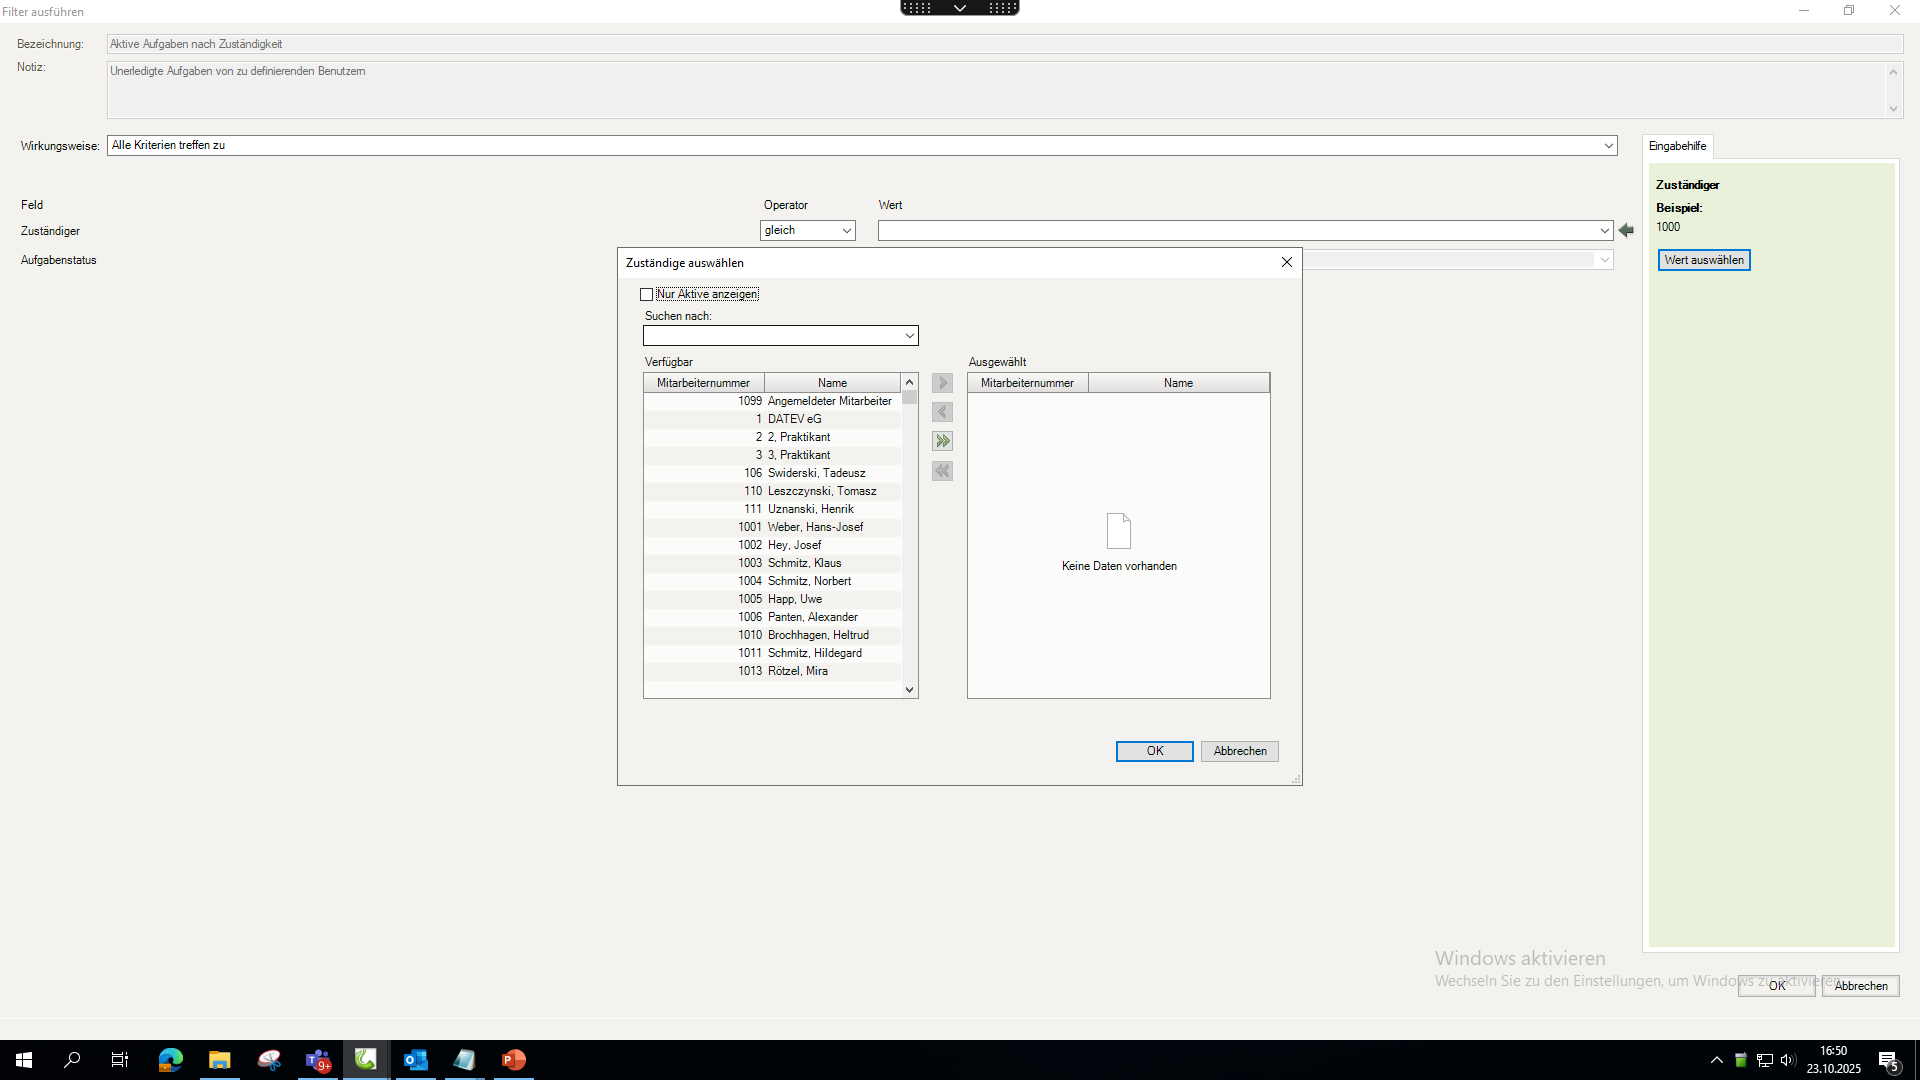Remove all employees with double-left arrow

point(942,471)
